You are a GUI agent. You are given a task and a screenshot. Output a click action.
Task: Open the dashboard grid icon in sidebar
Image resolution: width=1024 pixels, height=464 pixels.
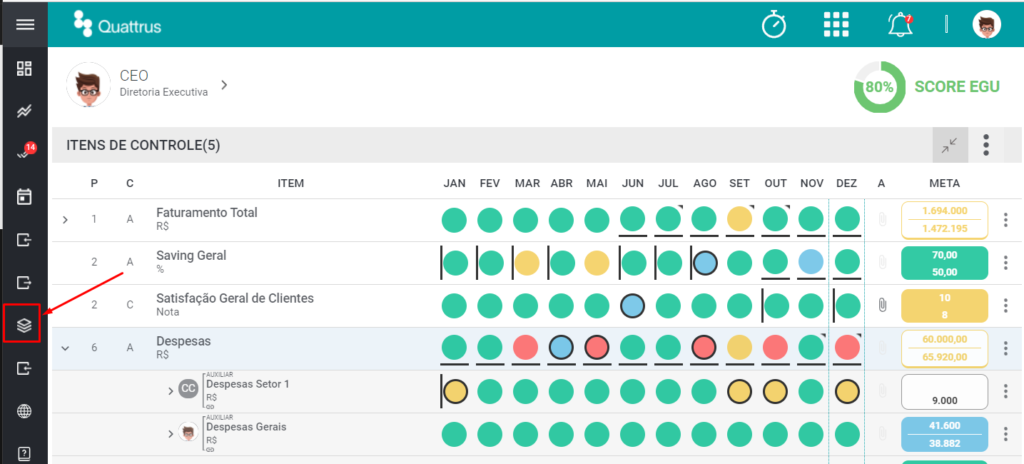(24, 69)
